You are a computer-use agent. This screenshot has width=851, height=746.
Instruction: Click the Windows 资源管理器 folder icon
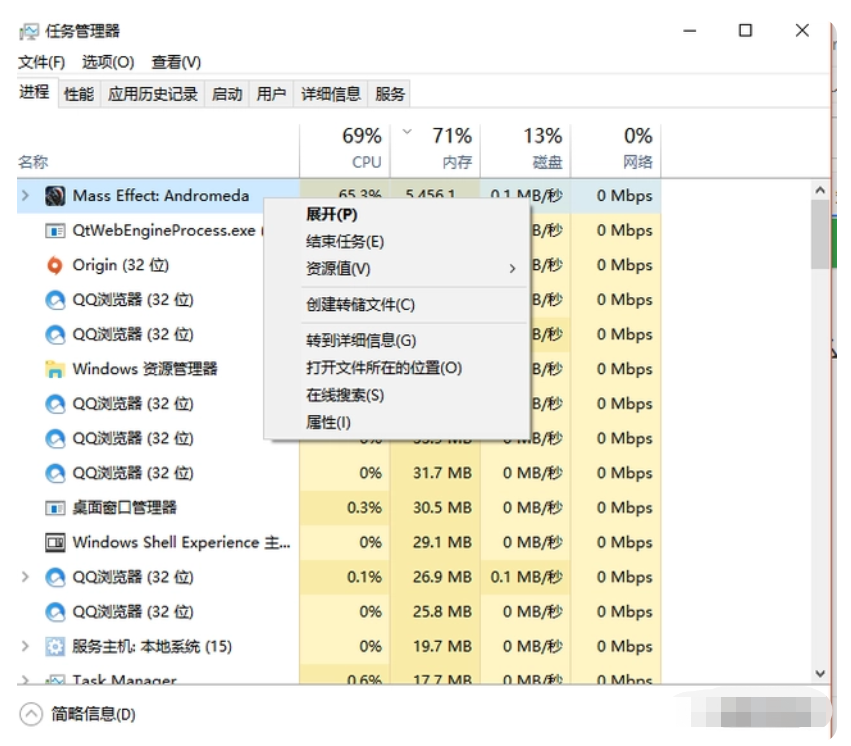click(x=55, y=369)
